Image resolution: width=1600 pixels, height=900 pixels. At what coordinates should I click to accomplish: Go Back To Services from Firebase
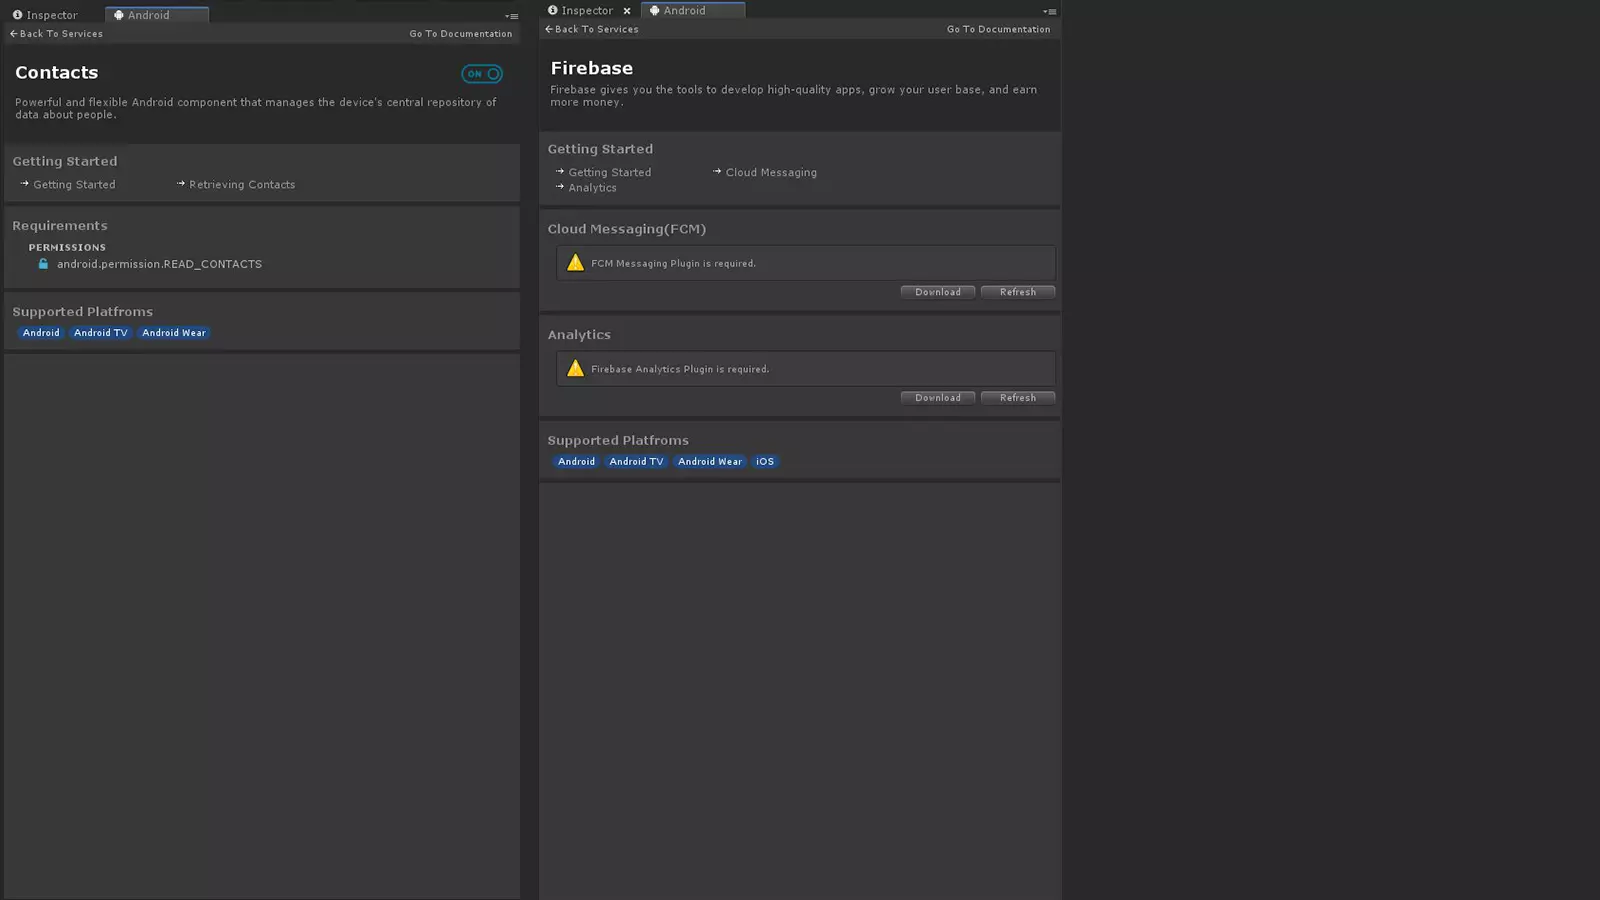(592, 30)
